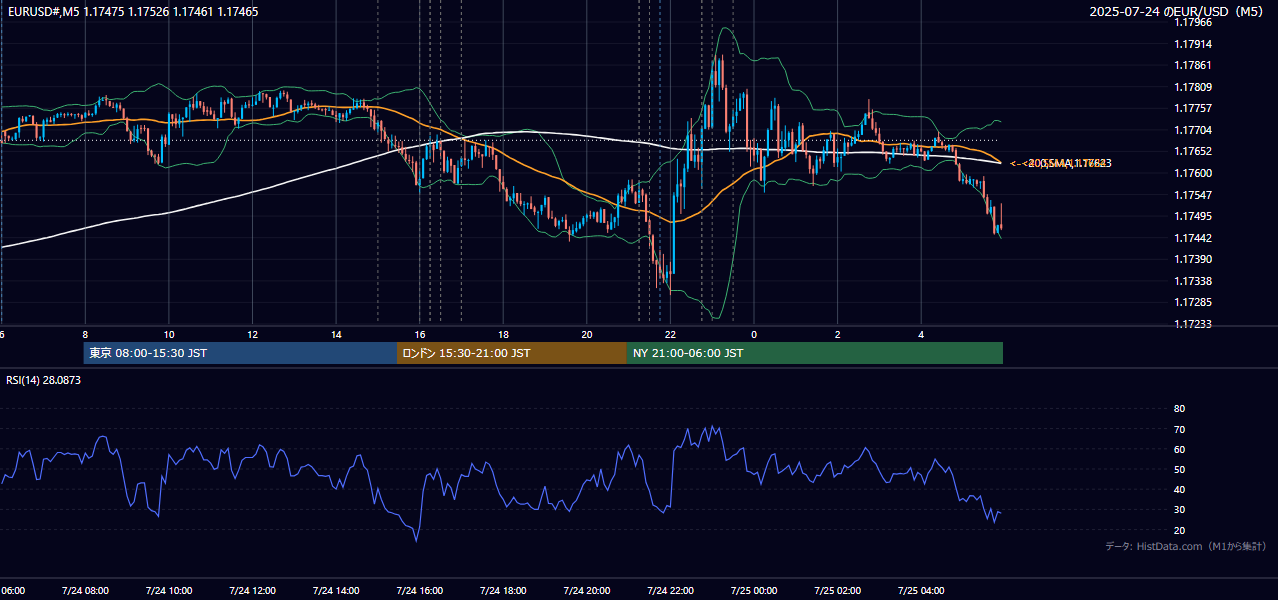
Task: Click hour label 14 under price chart
Action: point(337,334)
